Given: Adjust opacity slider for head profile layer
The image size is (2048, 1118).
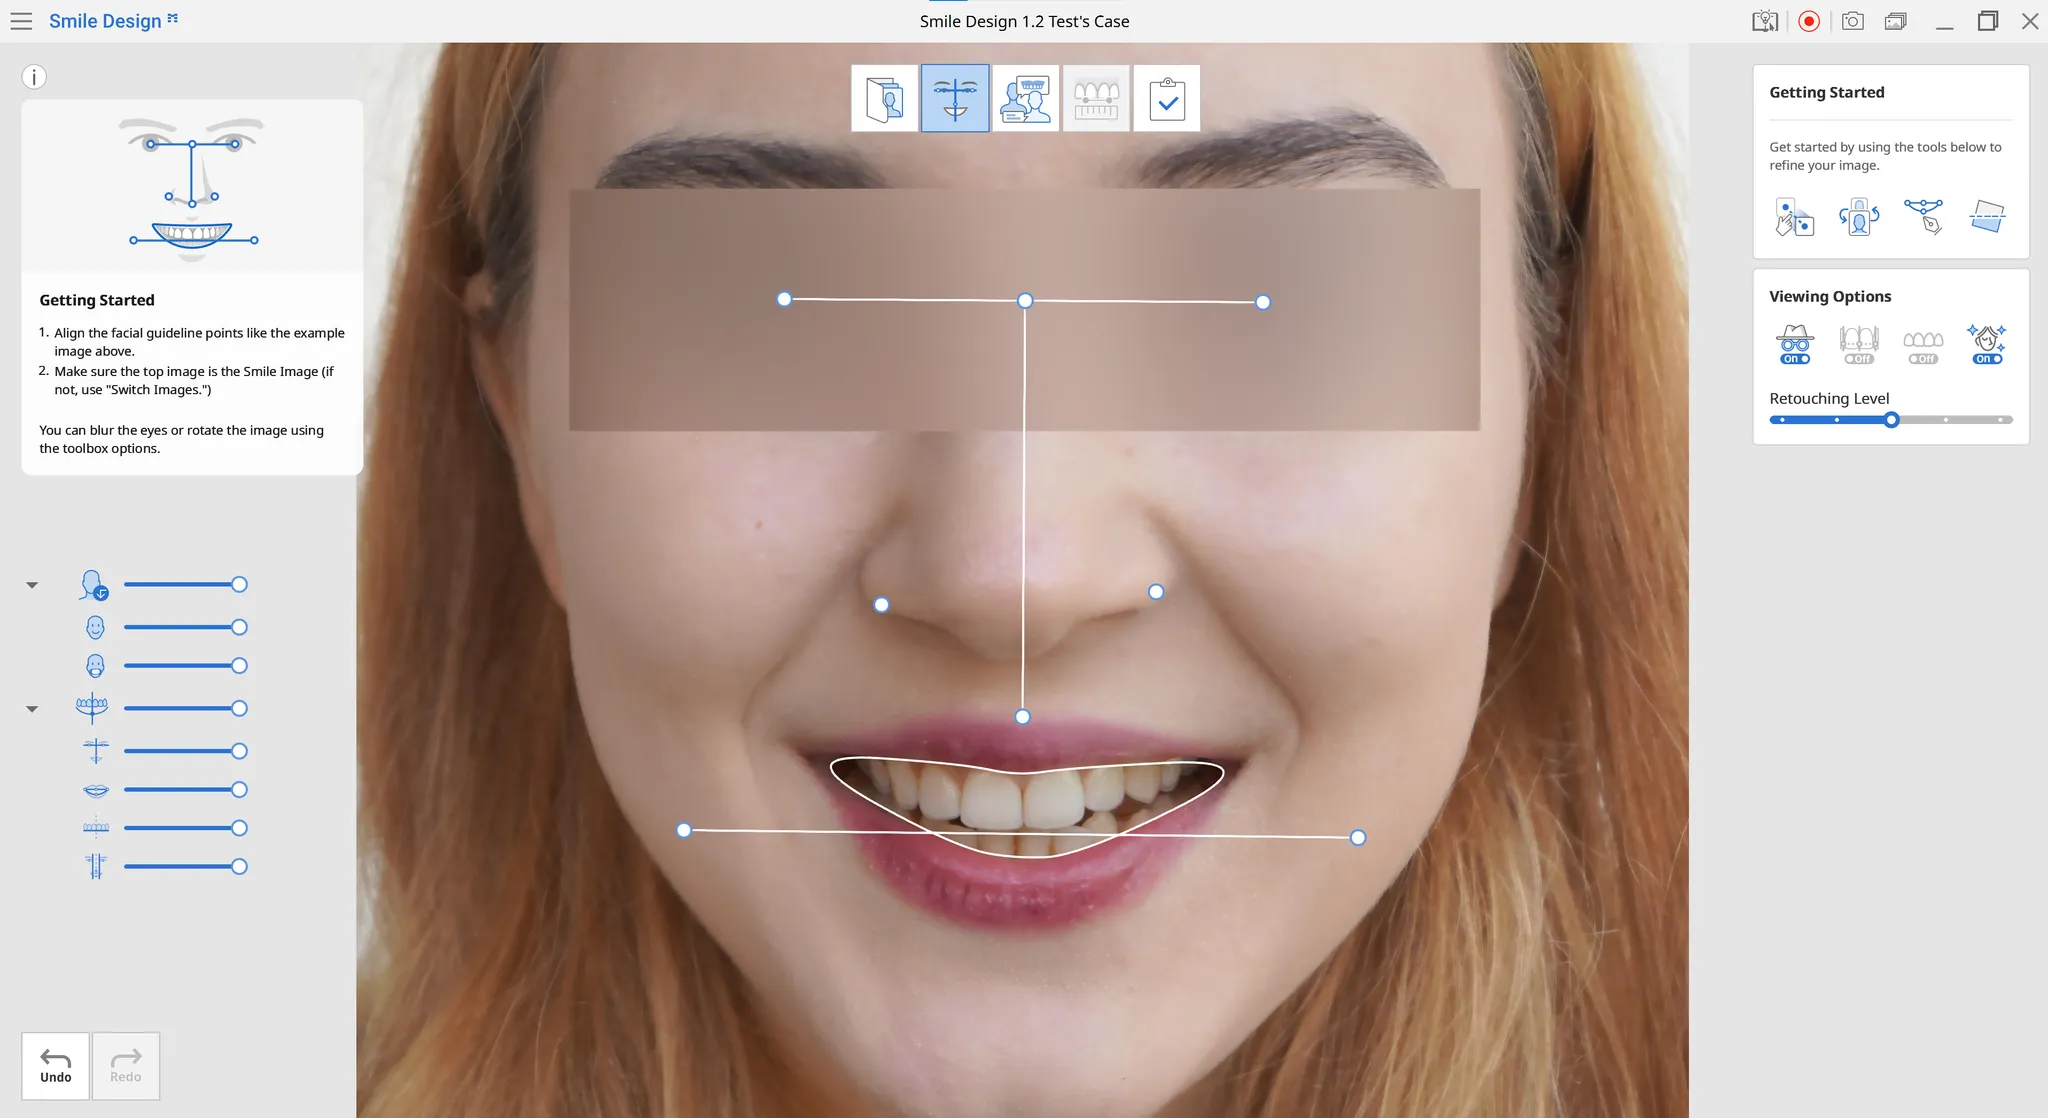Looking at the screenshot, I should pos(185,585).
